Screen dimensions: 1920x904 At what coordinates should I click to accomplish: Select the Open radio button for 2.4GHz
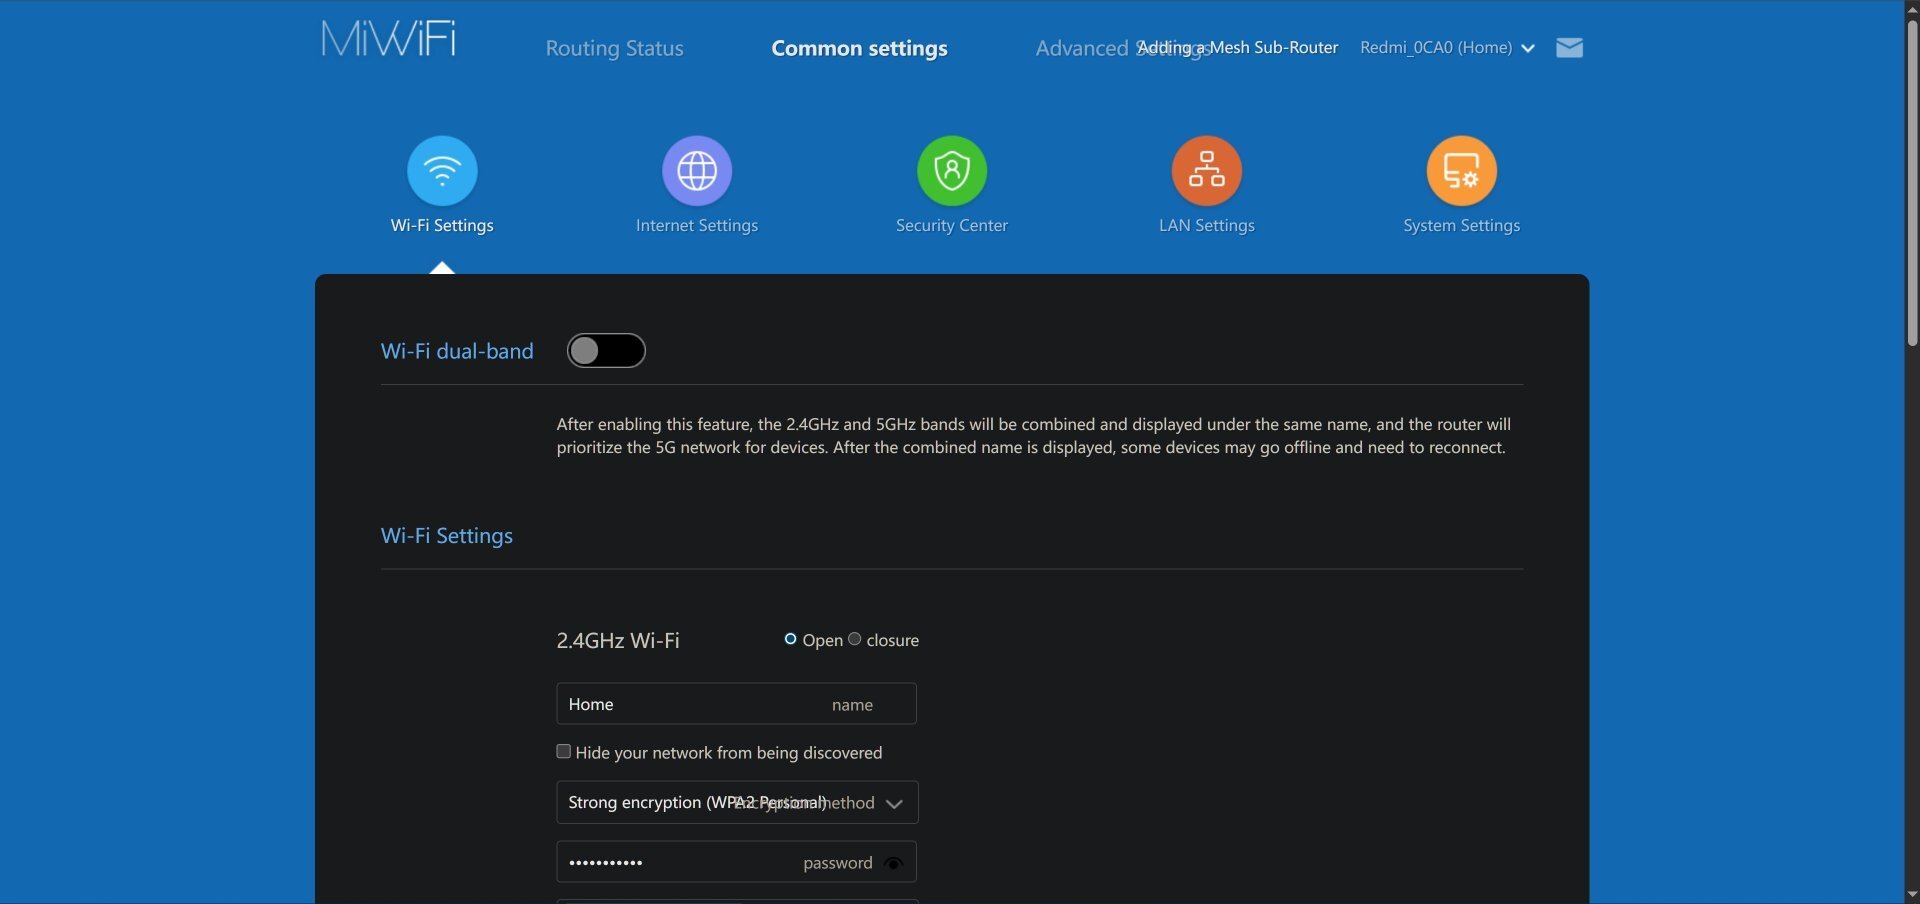(x=791, y=639)
